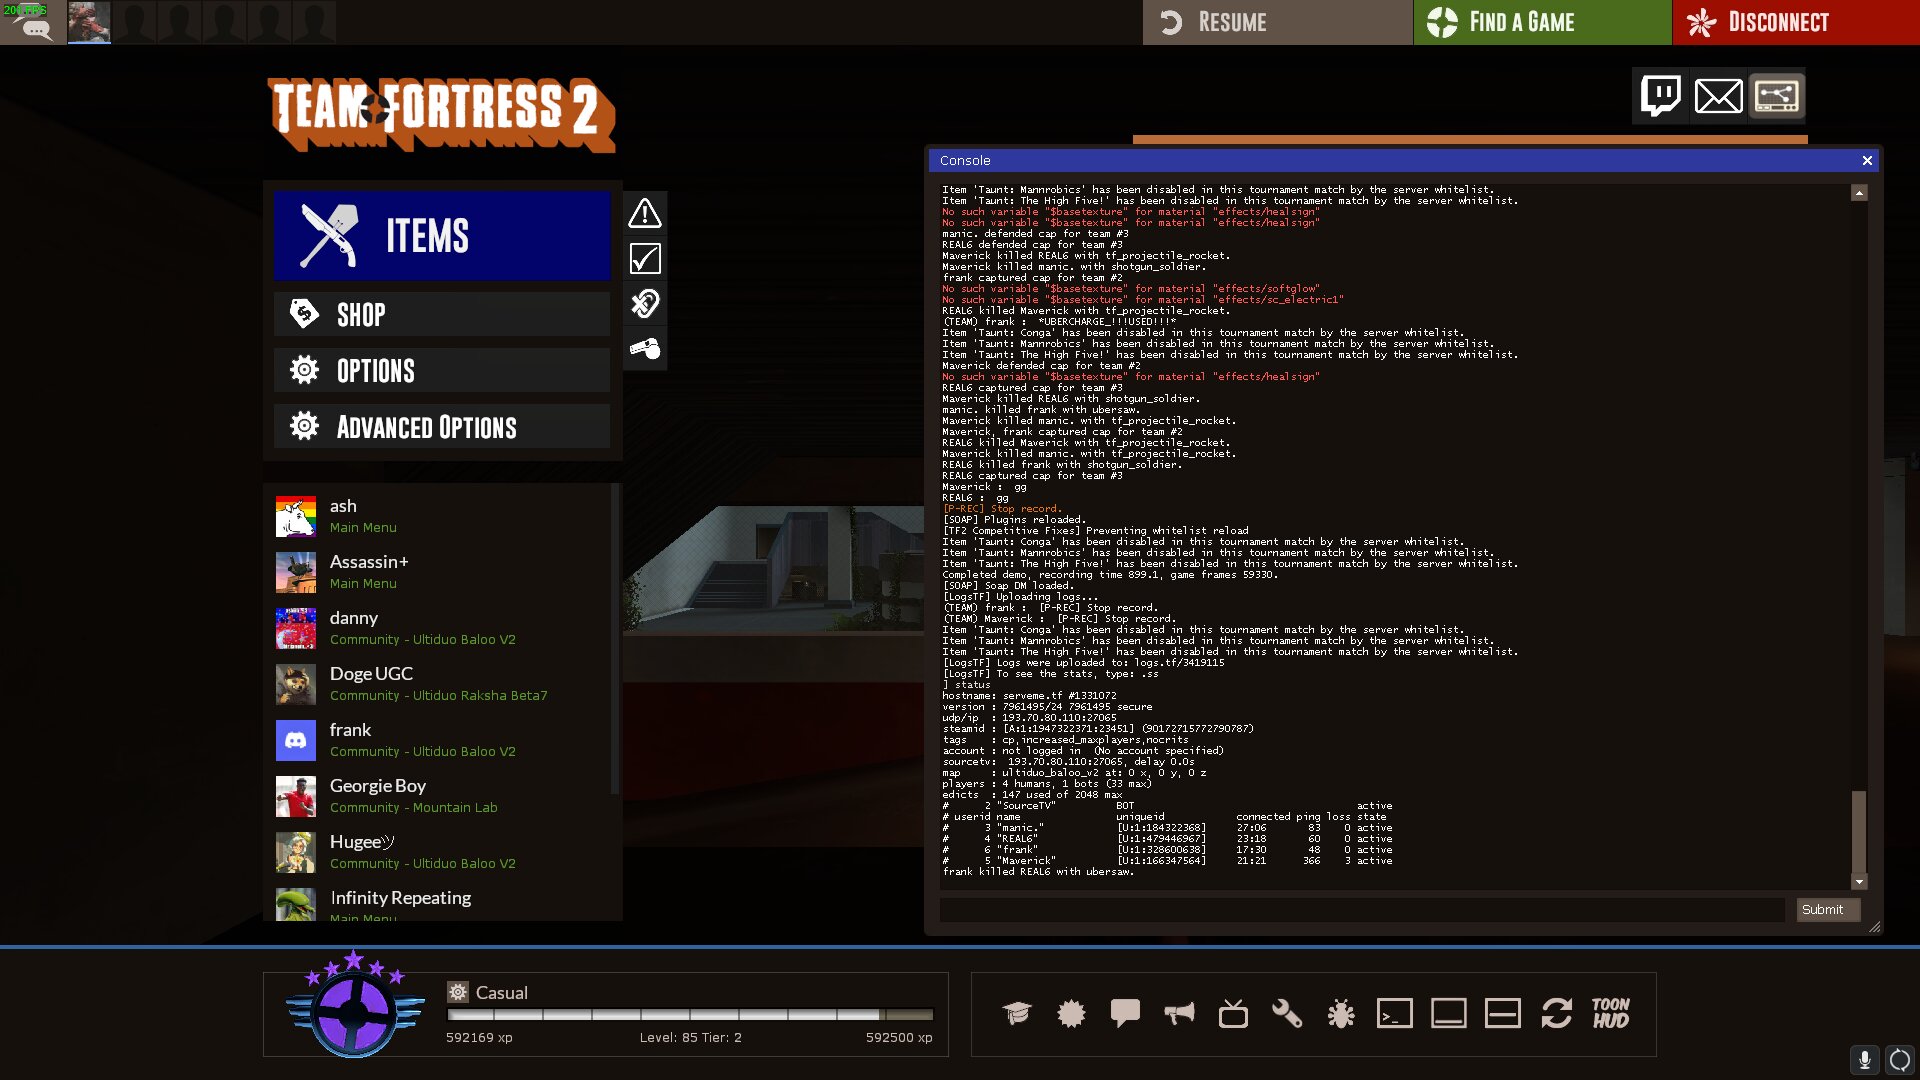
Task: Click the wrench workshop icon
Action: [x=1287, y=1014]
